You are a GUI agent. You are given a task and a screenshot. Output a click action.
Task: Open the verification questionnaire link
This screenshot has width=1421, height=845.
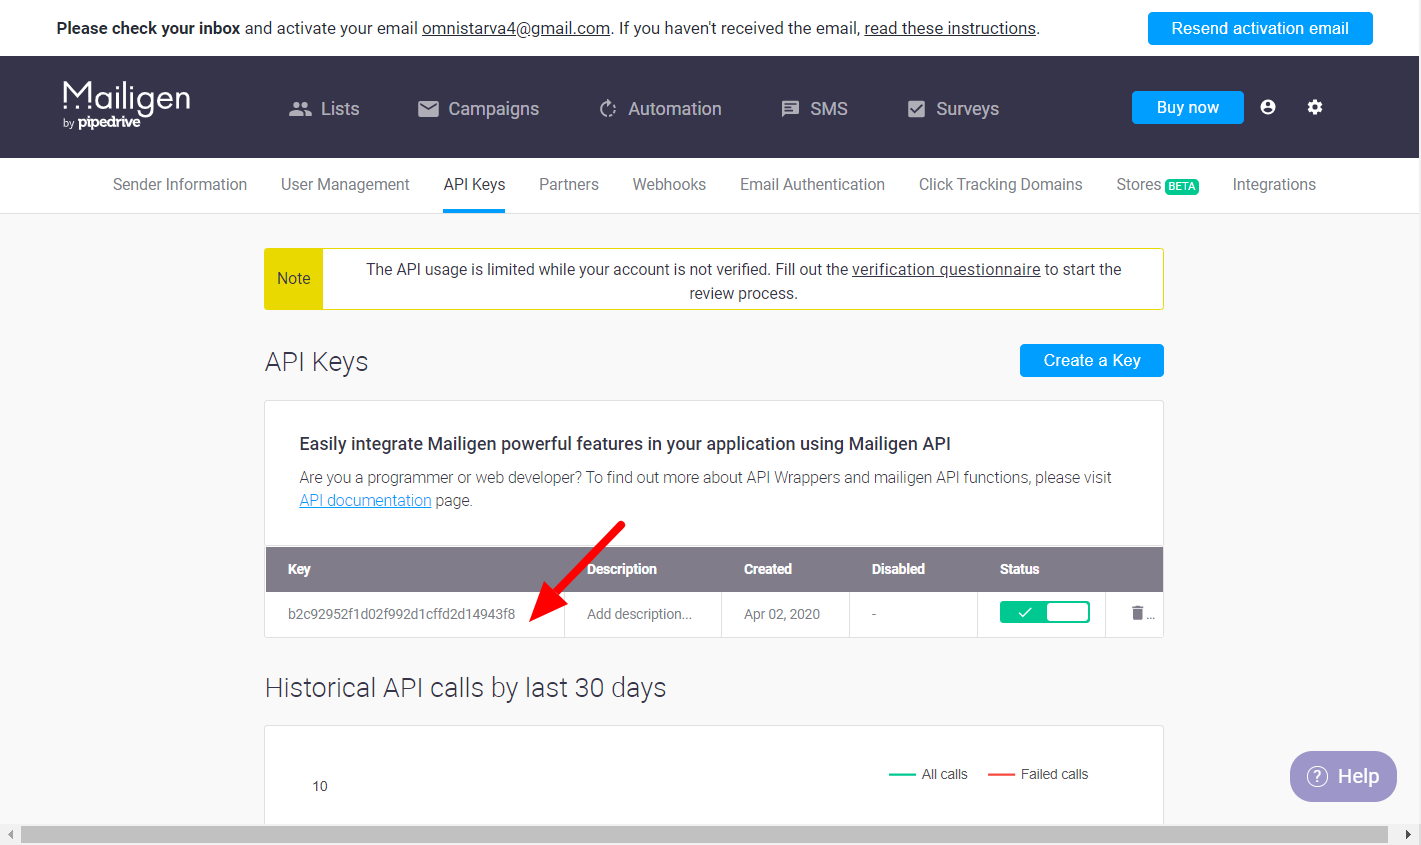pyautogui.click(x=946, y=270)
